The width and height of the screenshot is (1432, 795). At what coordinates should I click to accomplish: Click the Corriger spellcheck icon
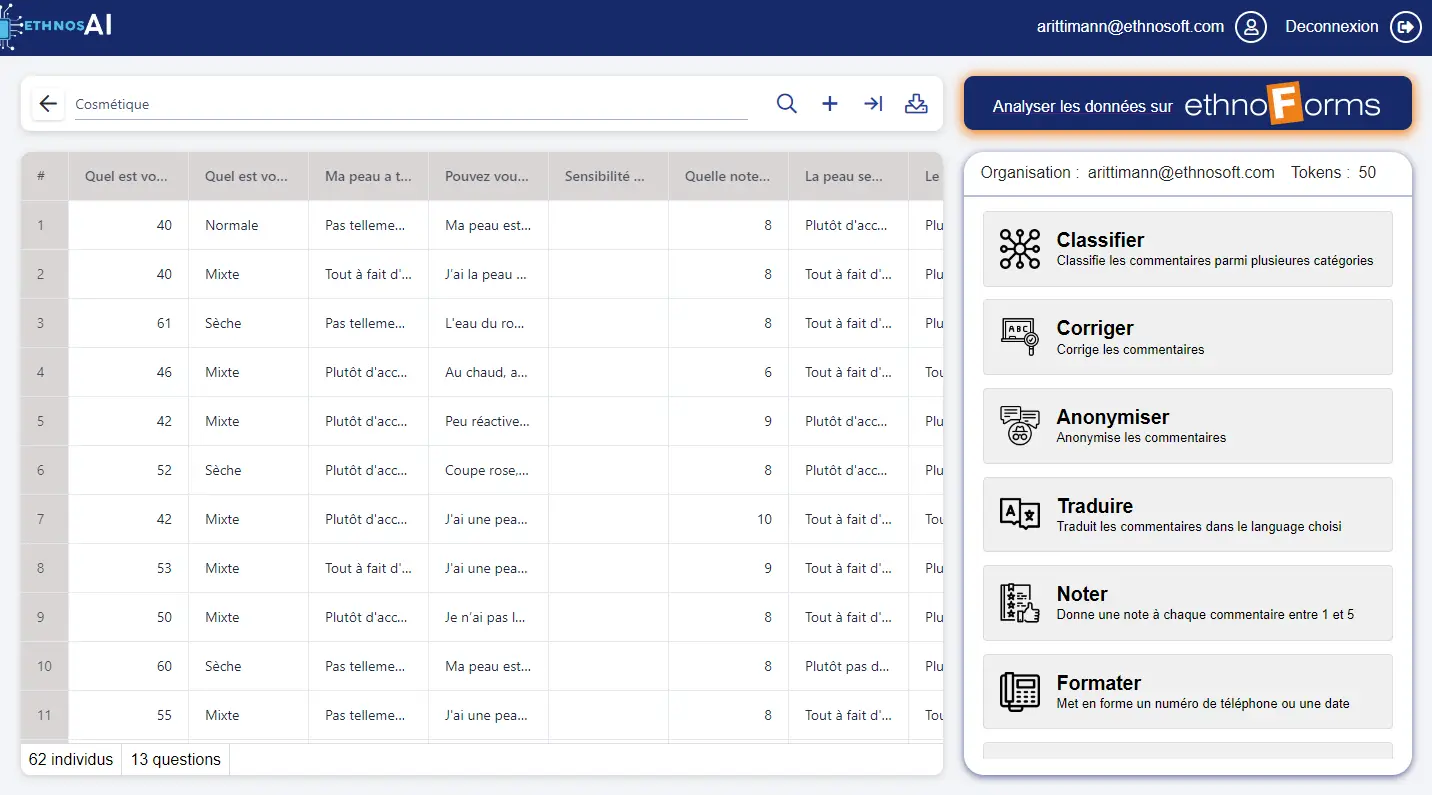(x=1020, y=337)
